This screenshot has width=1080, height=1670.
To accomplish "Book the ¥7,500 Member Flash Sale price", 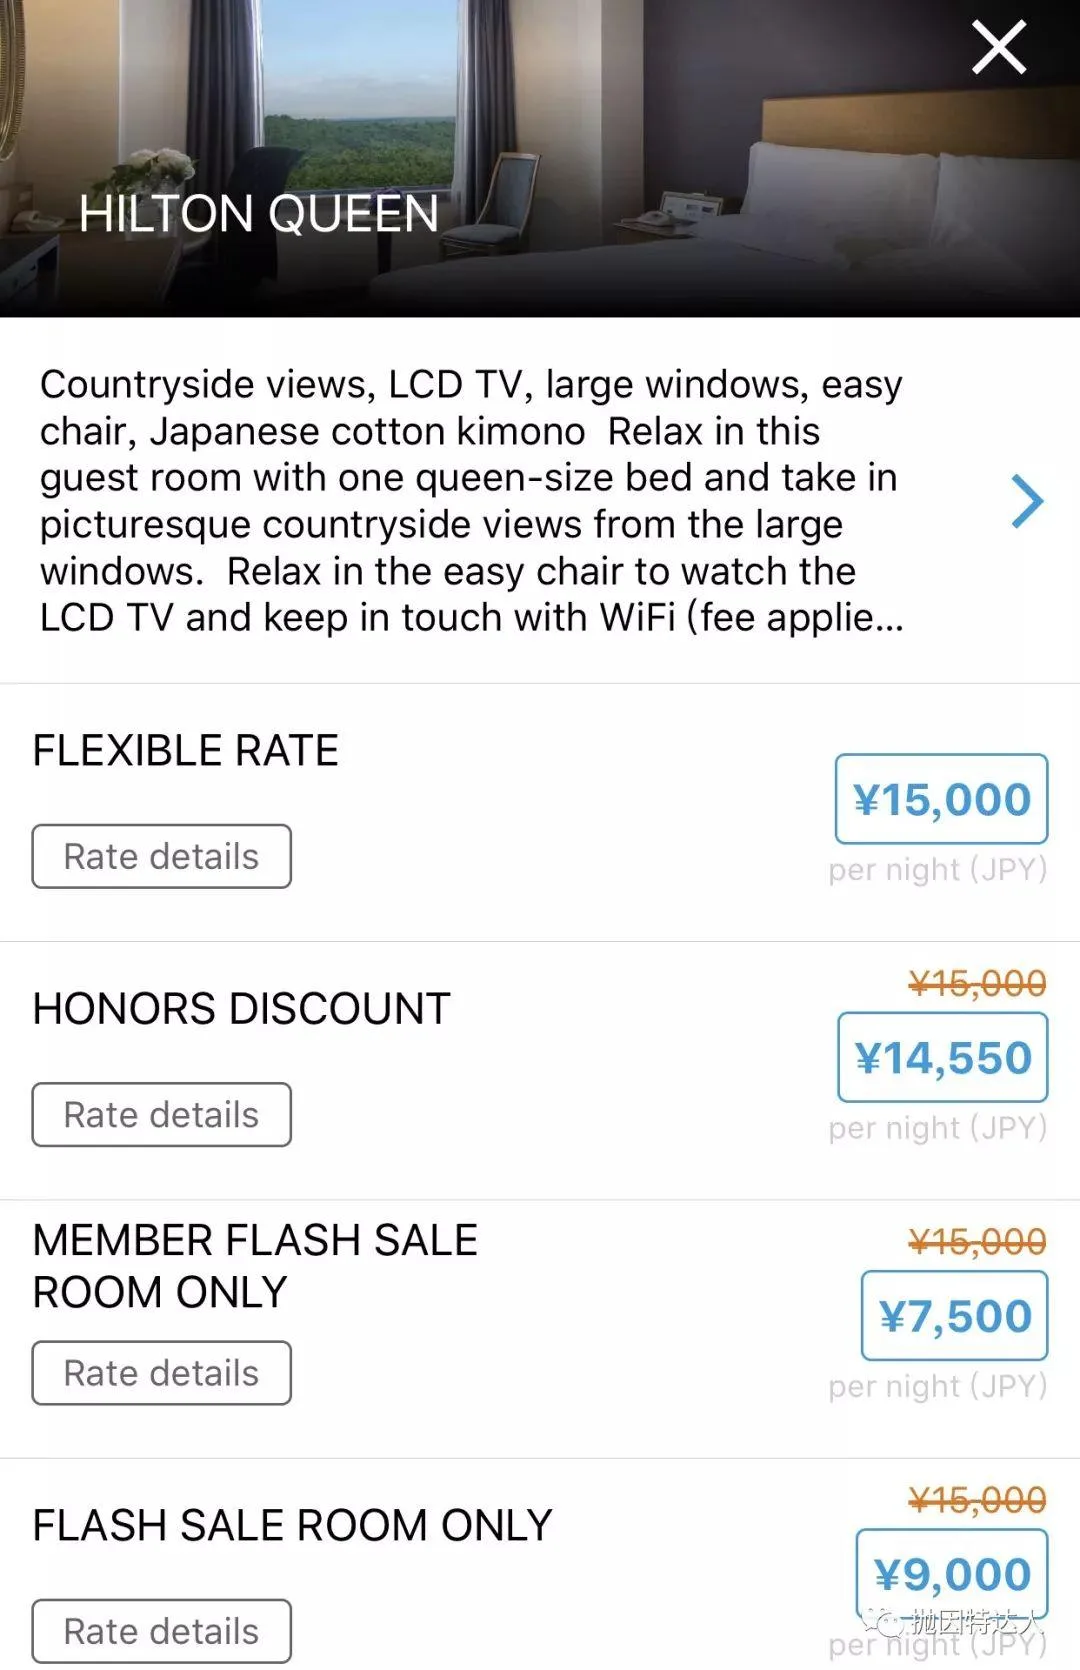I will [x=954, y=1316].
